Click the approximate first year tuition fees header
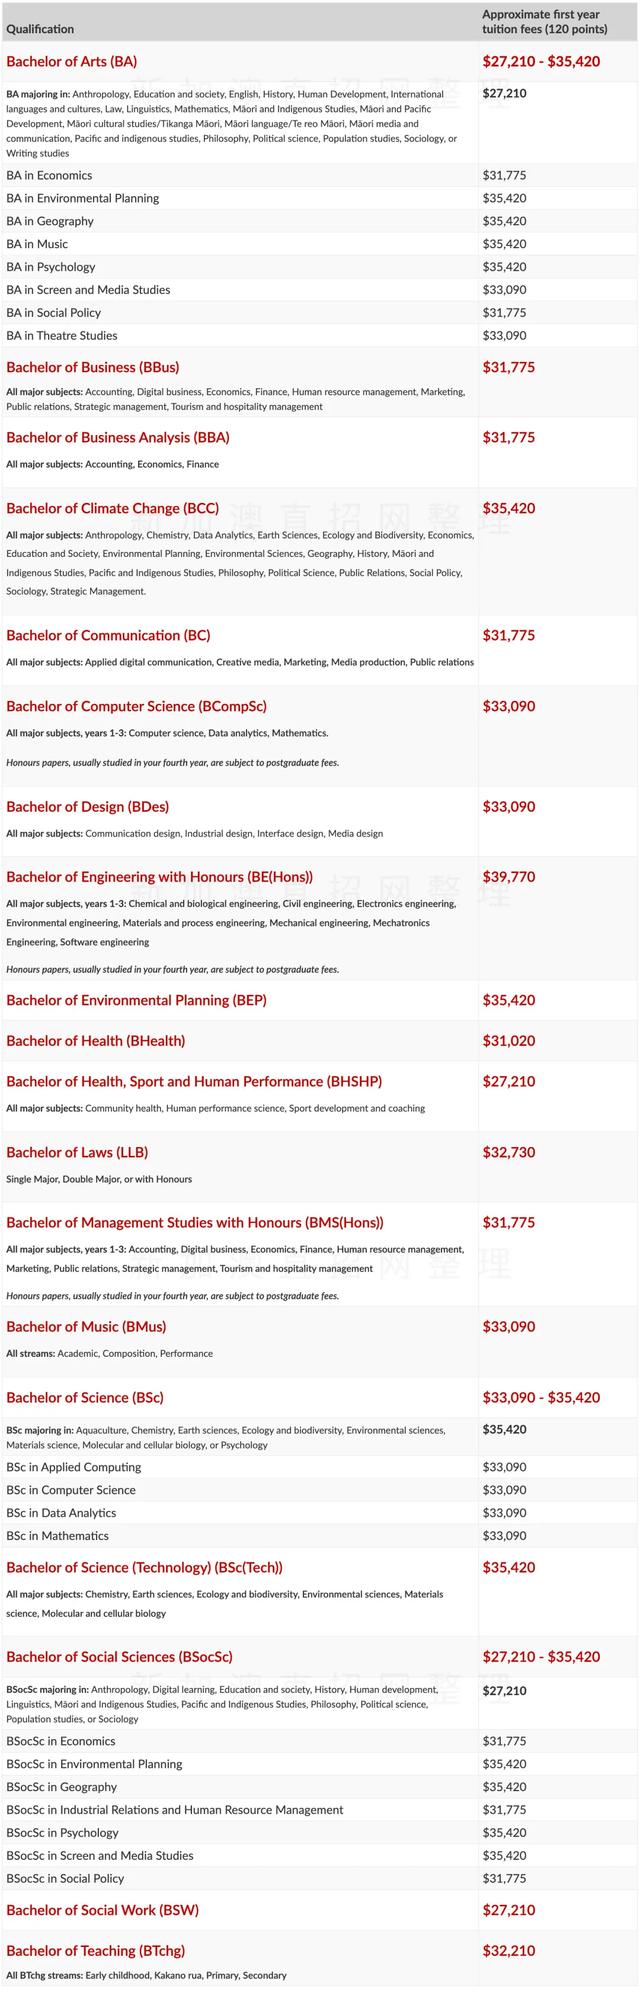This screenshot has height=1992, width=640. coord(544,22)
